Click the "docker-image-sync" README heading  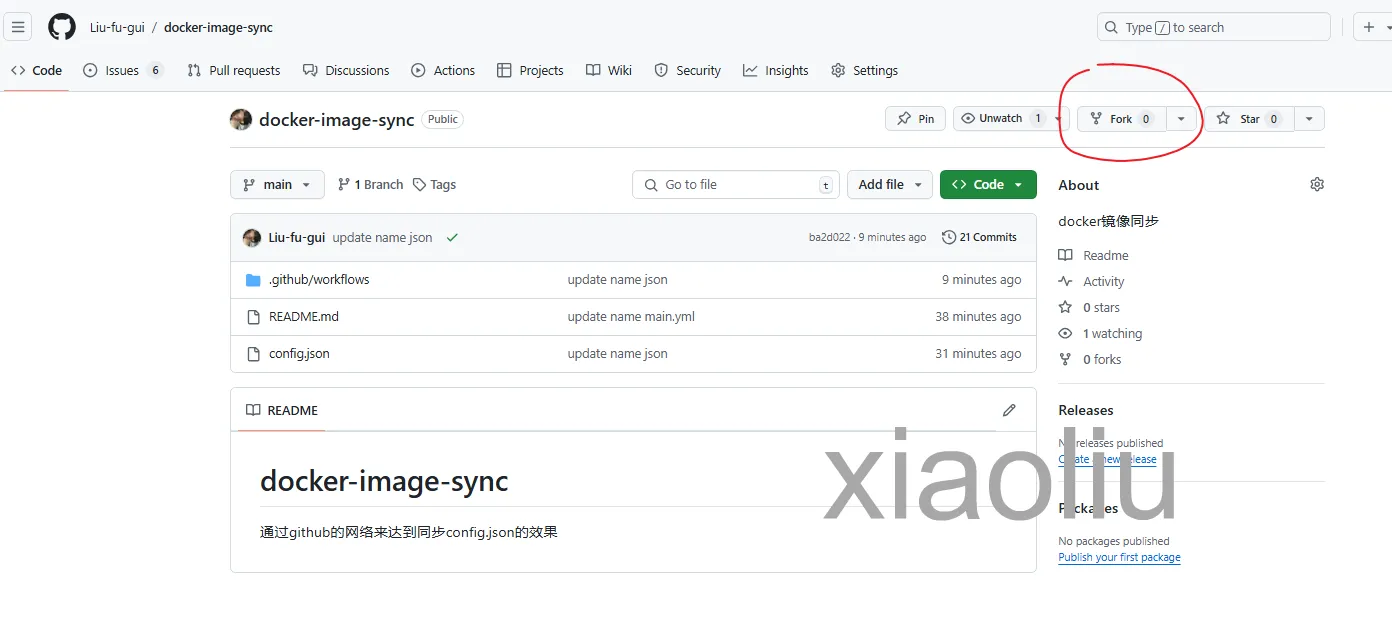(385, 481)
